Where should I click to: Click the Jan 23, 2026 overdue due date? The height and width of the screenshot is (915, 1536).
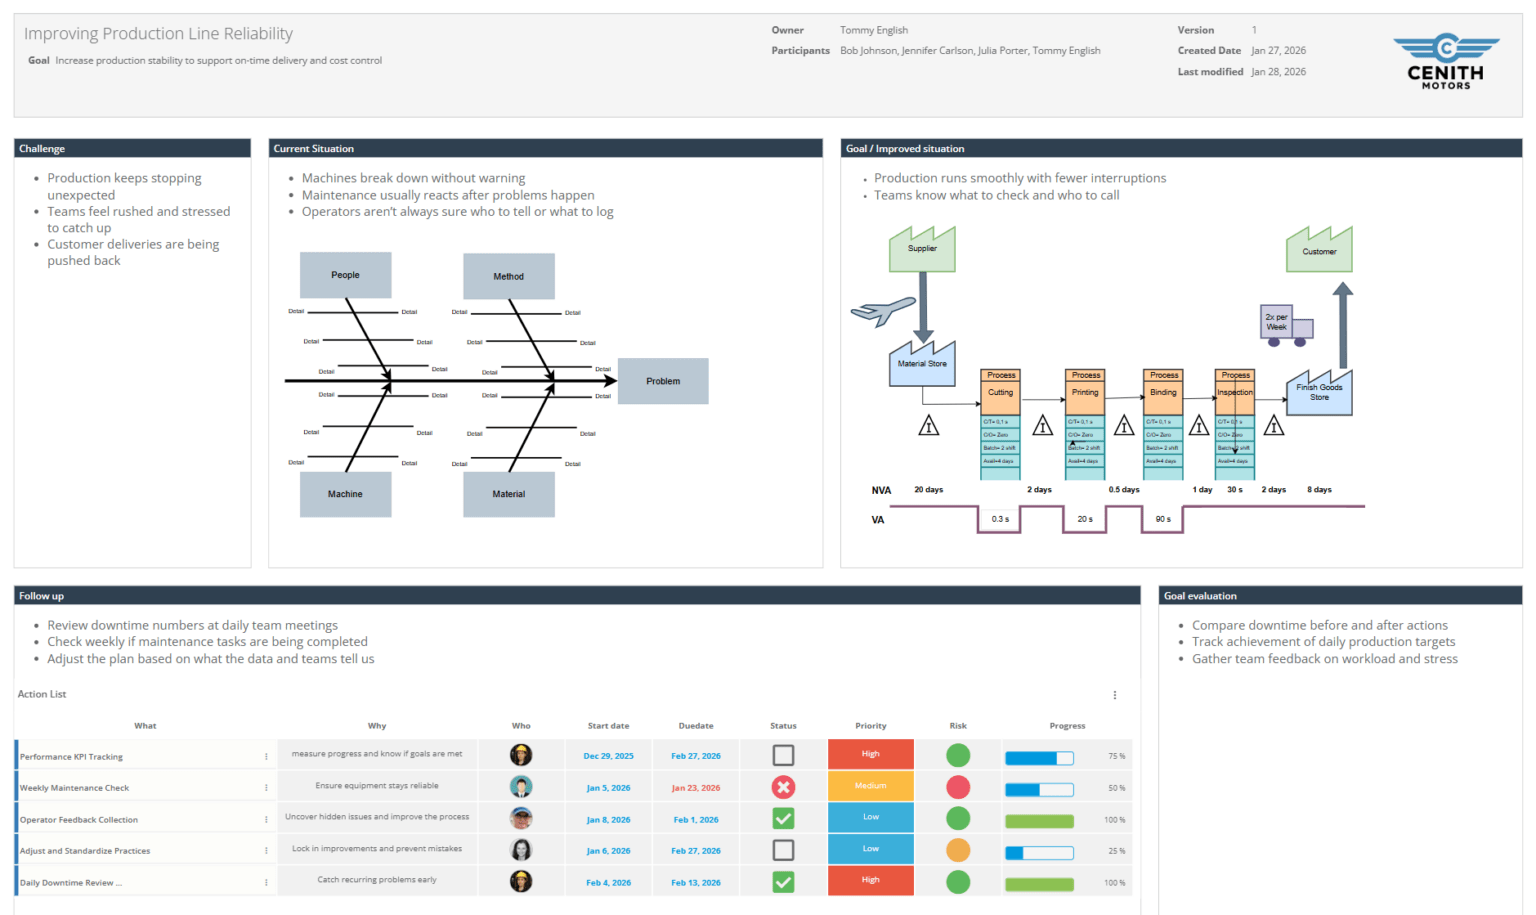coord(696,788)
